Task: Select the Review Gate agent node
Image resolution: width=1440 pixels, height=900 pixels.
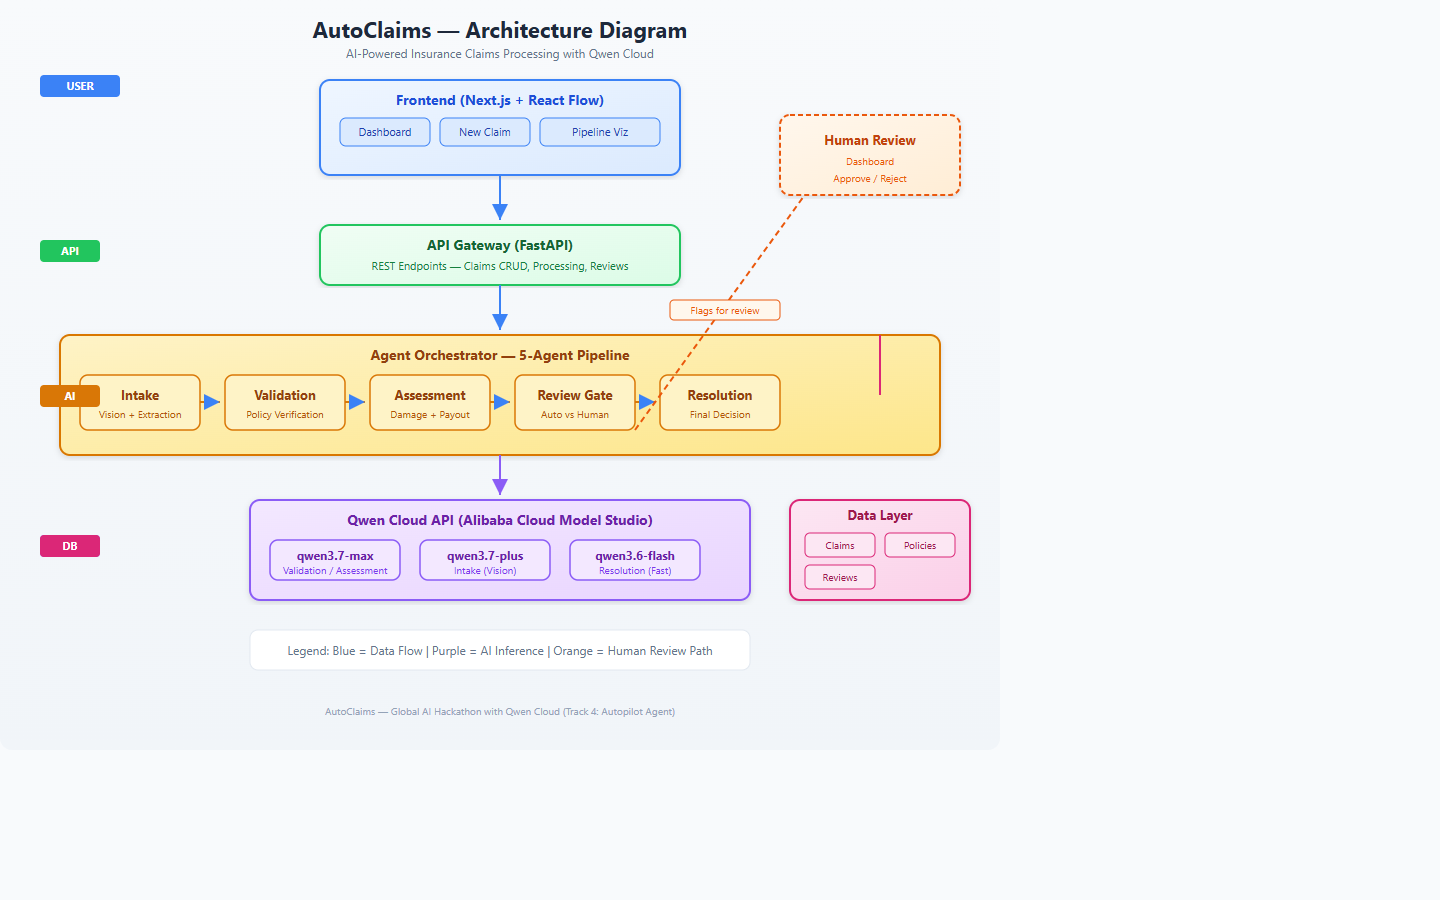Action: pos(575,403)
